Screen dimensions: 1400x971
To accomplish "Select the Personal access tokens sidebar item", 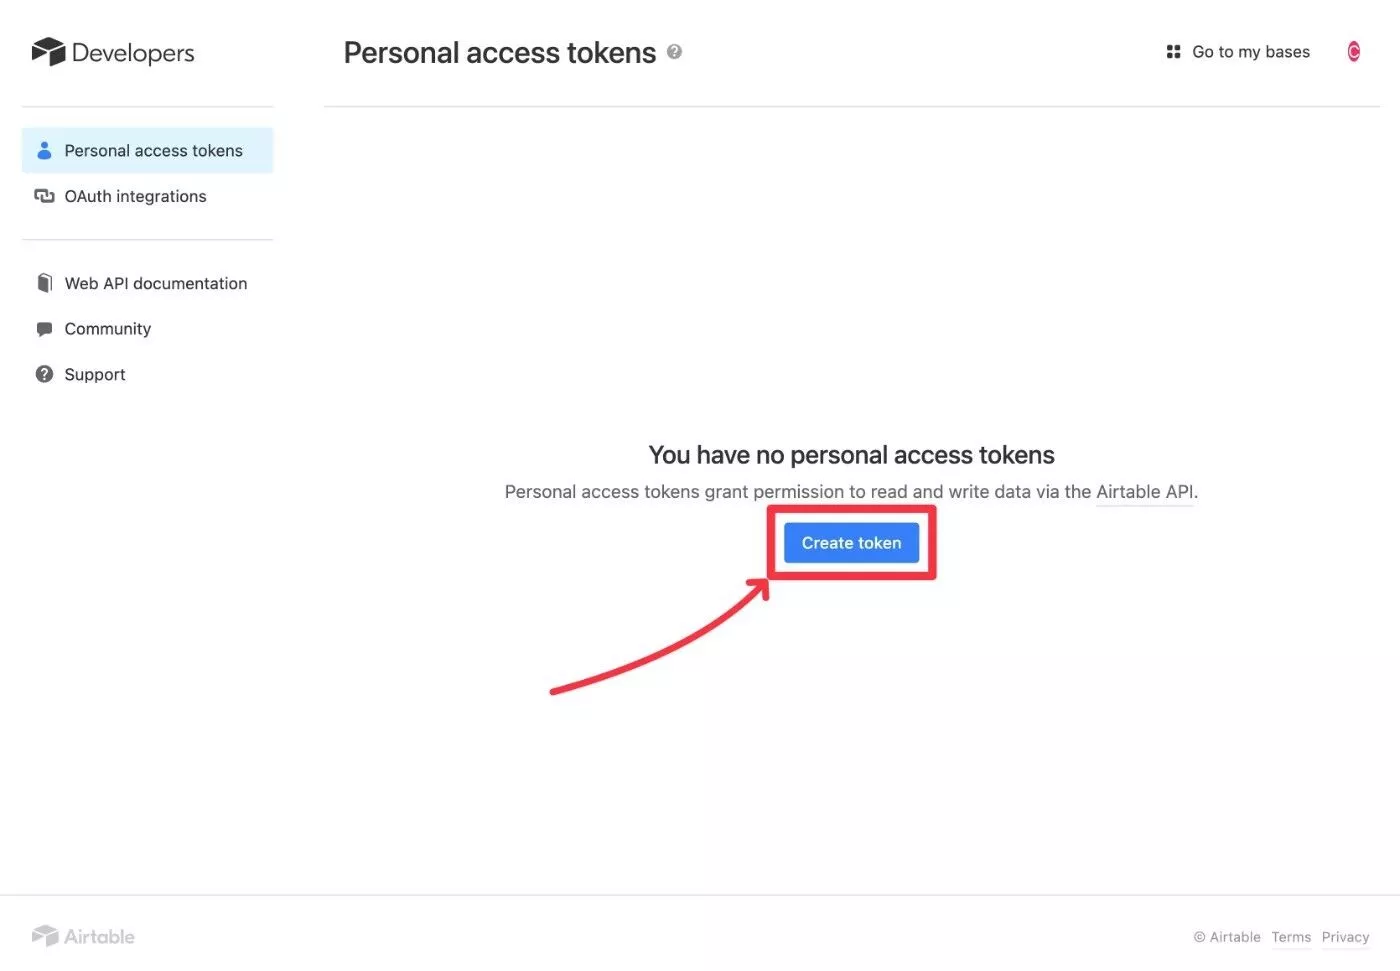I will (x=153, y=151).
